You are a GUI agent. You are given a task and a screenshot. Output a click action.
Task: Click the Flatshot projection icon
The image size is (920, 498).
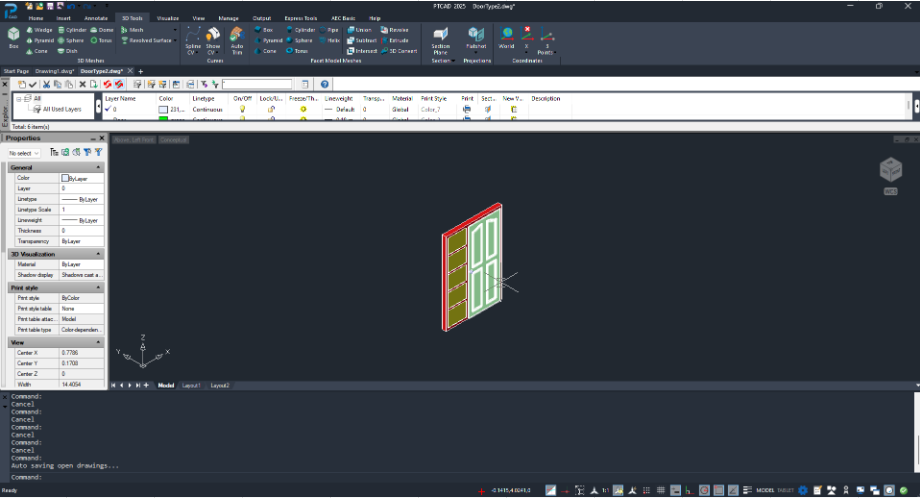coord(476,39)
